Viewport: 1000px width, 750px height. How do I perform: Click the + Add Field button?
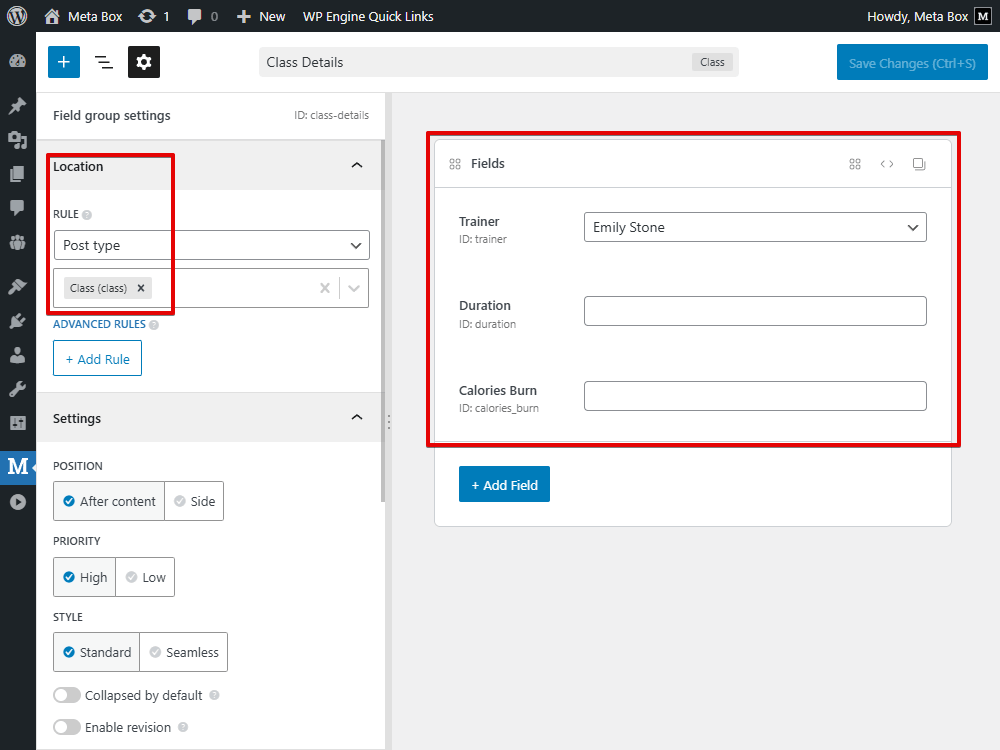[x=504, y=485]
